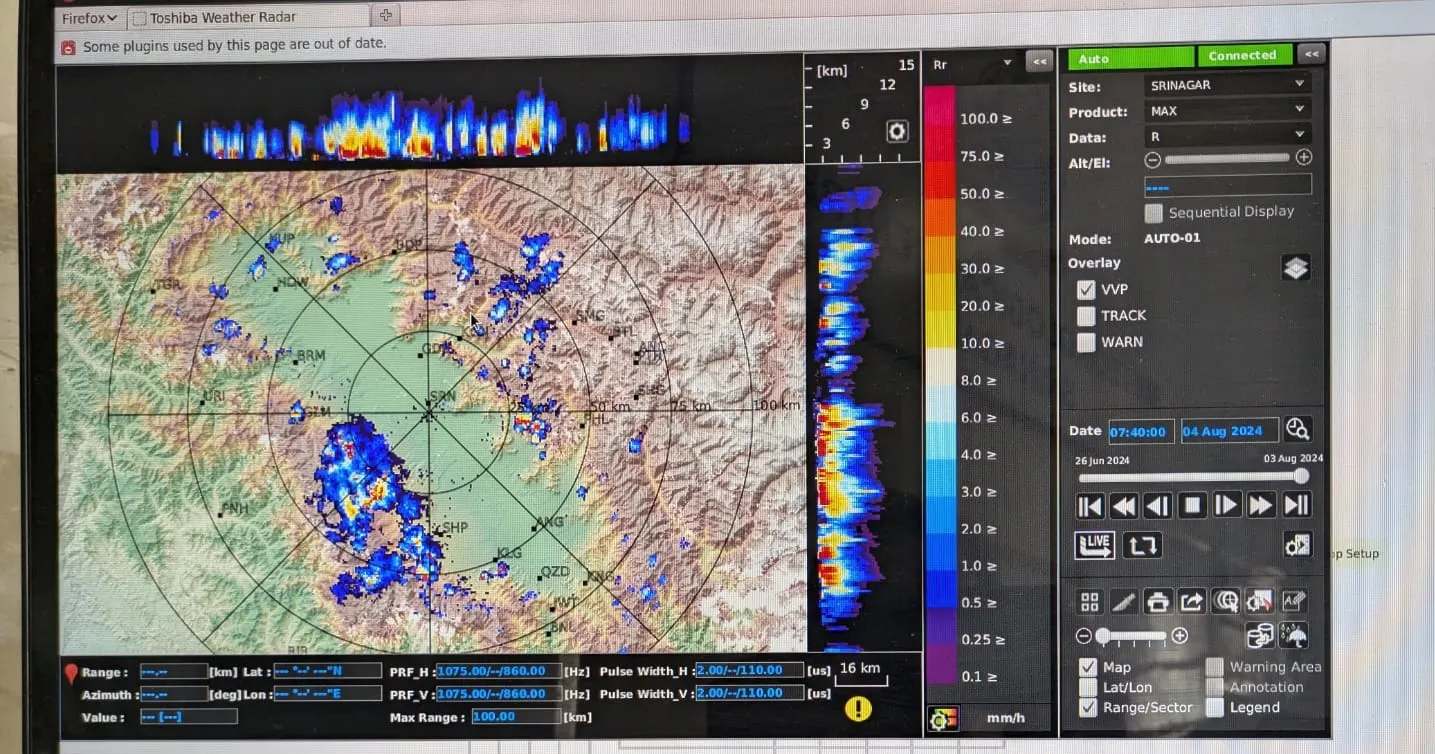Enable the Lat/Lon checkbox
1435x754 pixels.
[x=1088, y=687]
